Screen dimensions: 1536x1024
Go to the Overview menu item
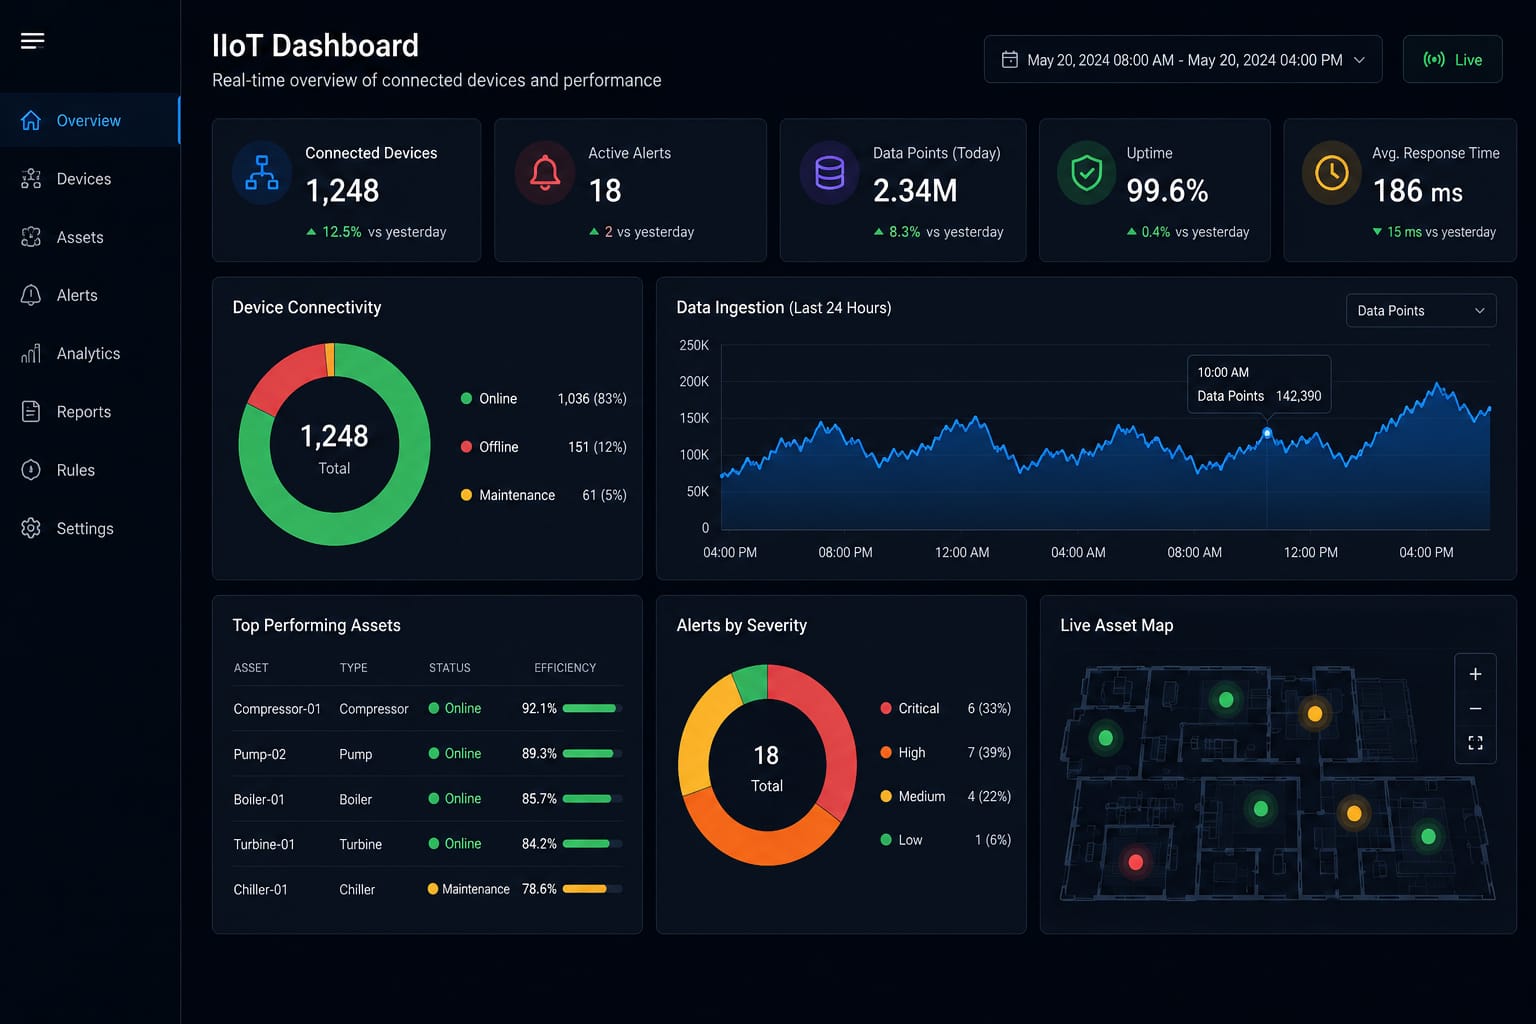90,120
